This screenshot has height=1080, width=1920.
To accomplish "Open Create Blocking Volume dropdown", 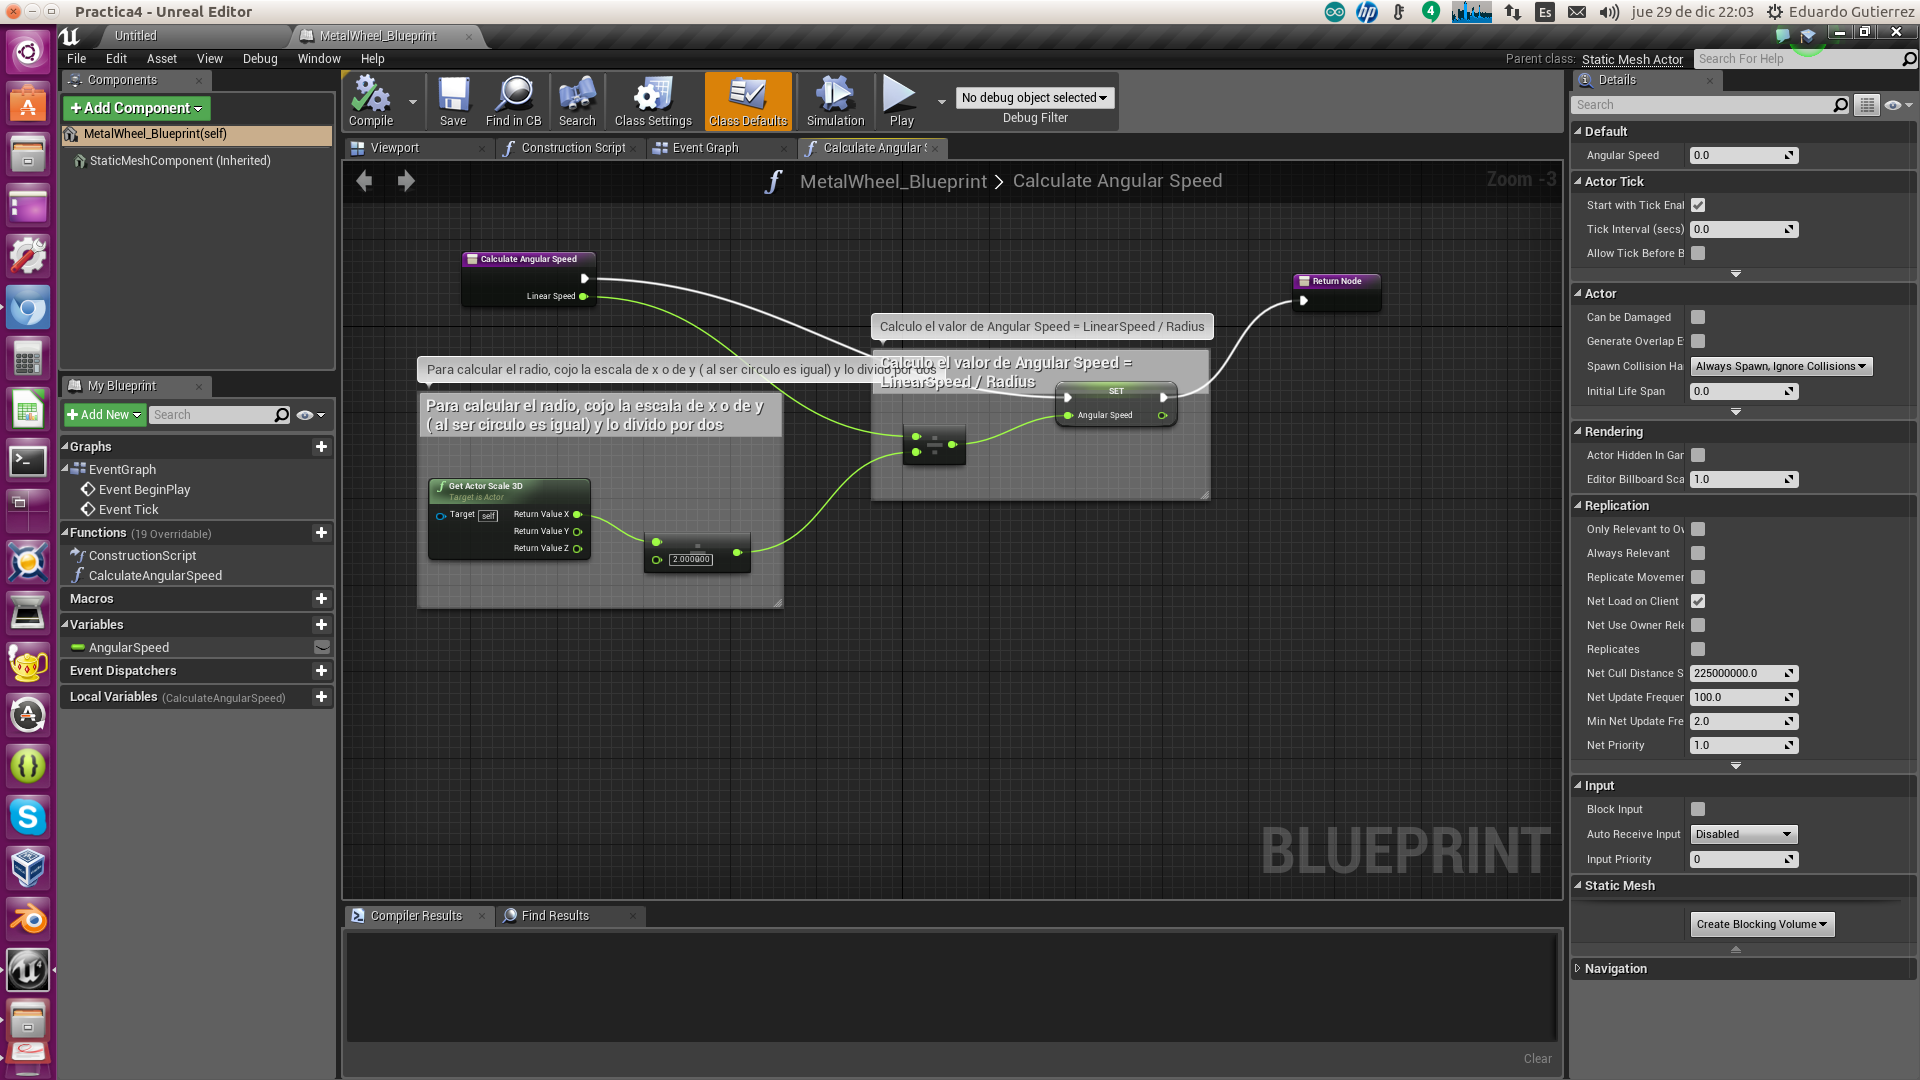I will pos(1762,925).
